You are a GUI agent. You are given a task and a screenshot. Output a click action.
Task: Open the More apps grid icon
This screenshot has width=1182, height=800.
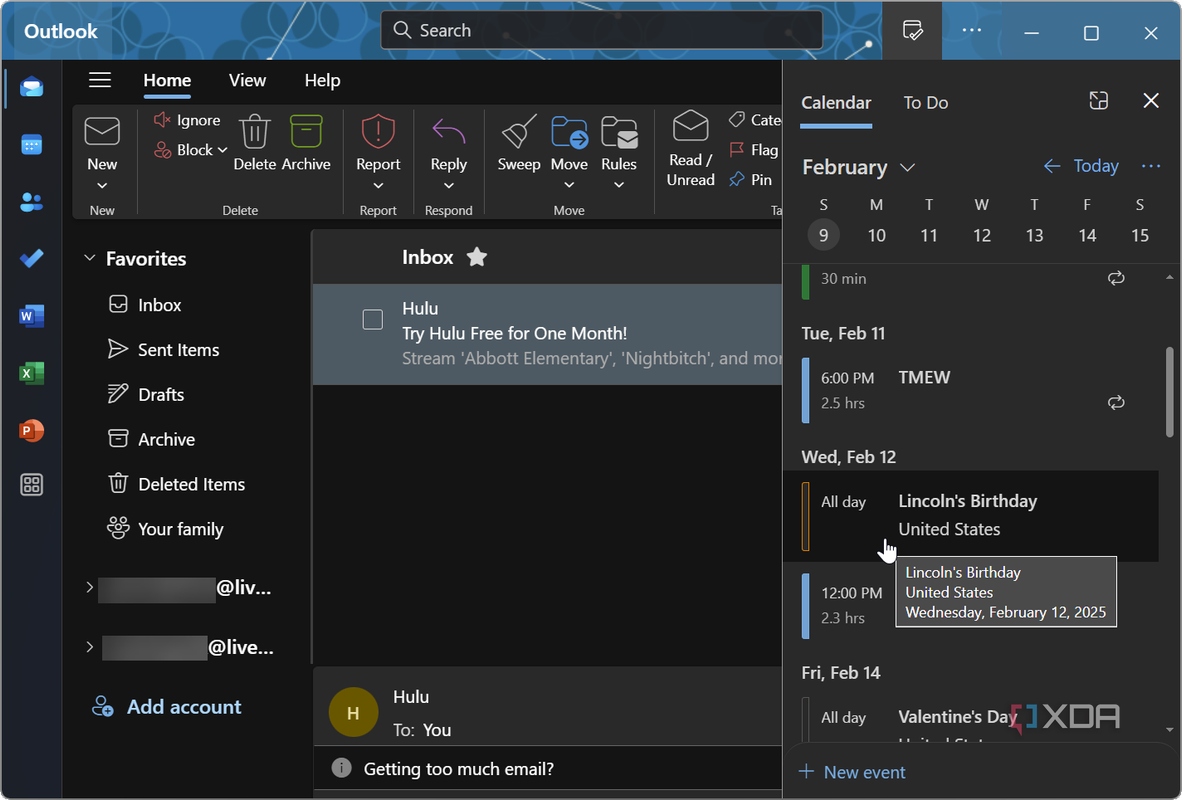(x=32, y=485)
